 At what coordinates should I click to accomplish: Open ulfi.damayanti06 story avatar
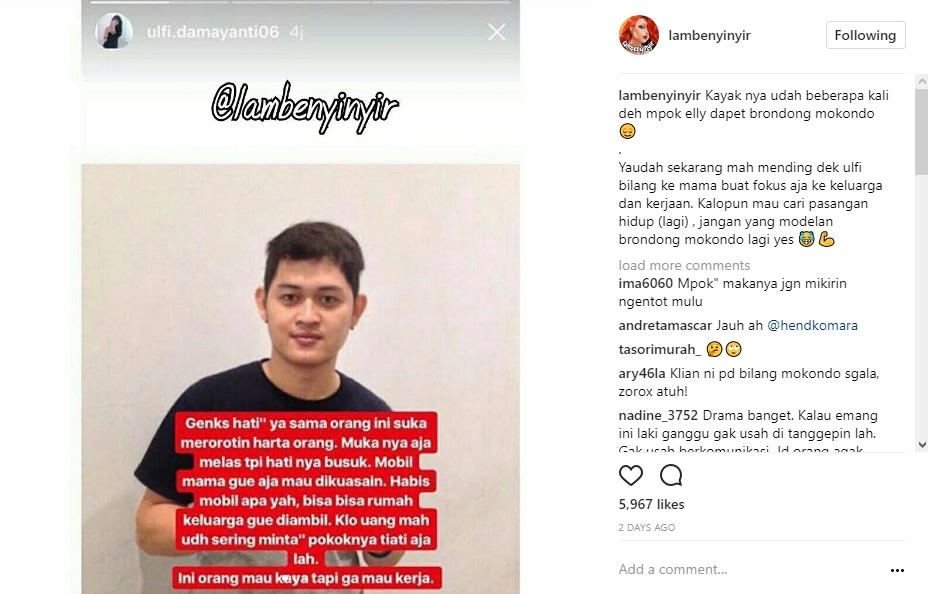coord(114,31)
